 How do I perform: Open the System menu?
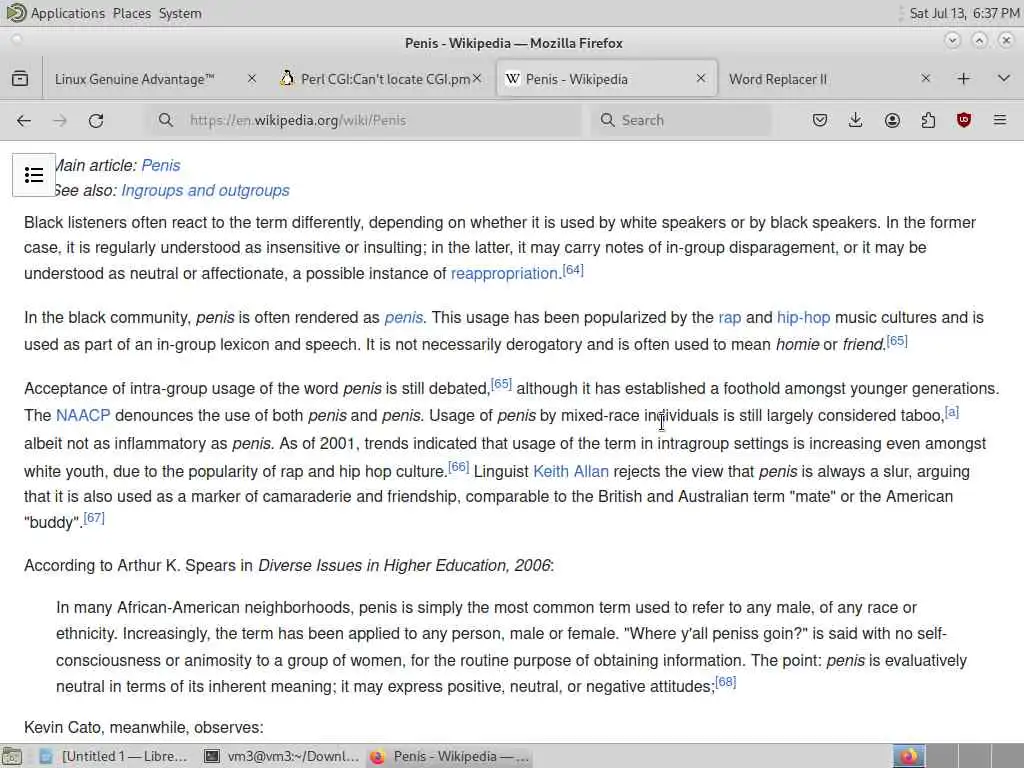[180, 13]
